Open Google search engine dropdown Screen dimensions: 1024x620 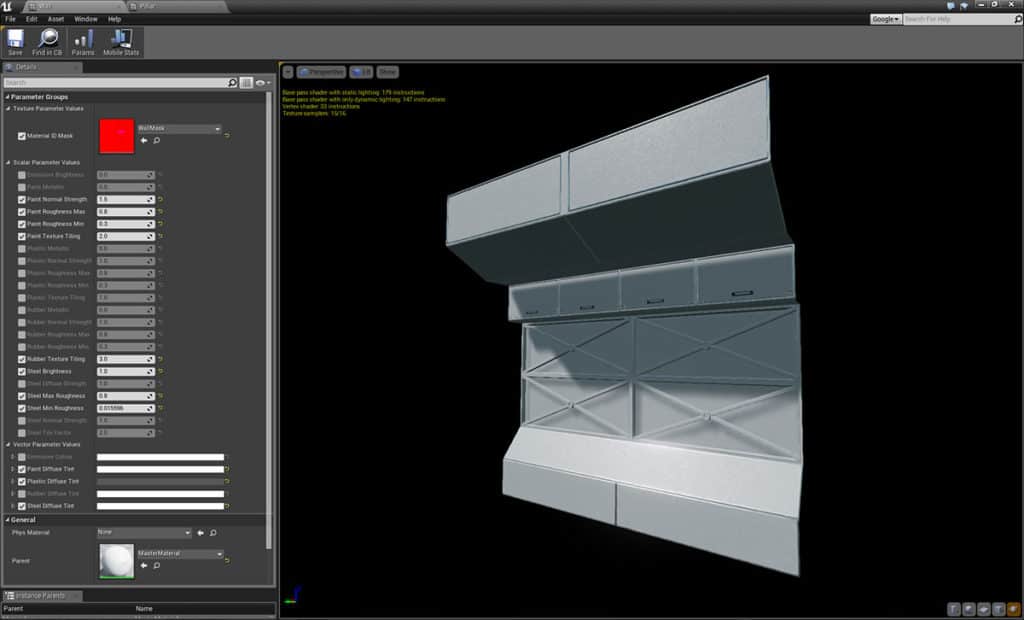pos(886,20)
